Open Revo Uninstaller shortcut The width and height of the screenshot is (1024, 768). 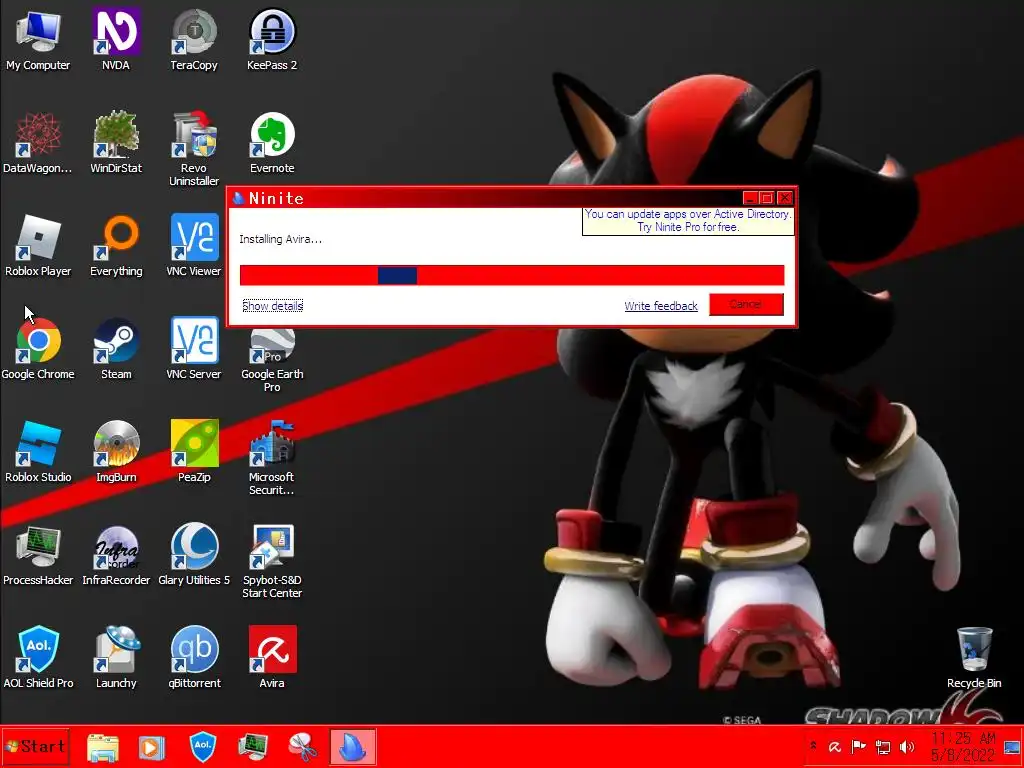194,149
